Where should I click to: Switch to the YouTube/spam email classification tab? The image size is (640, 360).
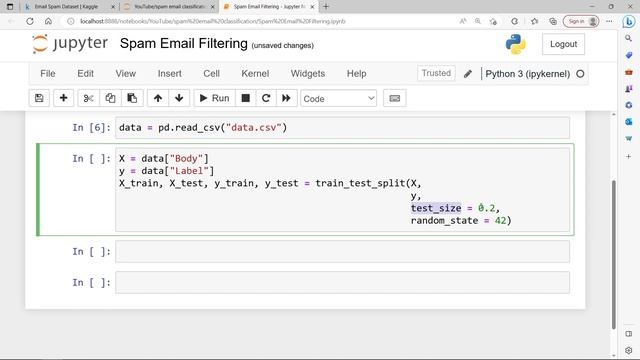169,7
